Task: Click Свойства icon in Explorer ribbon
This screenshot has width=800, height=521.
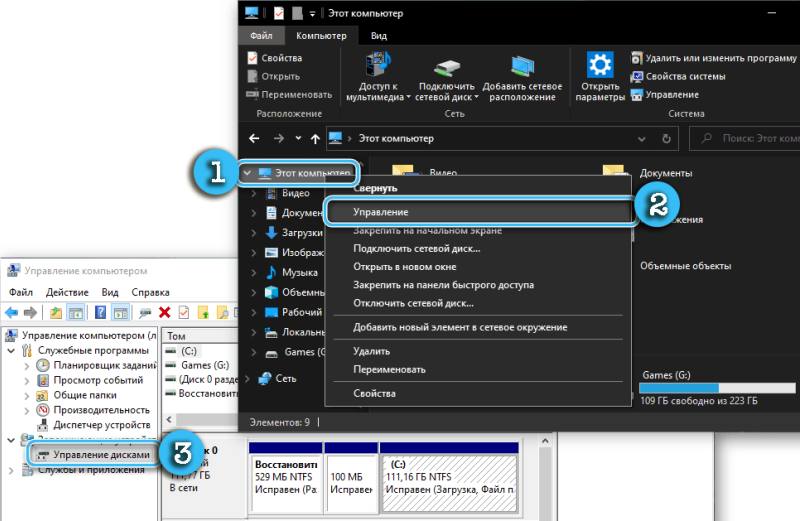Action: (253, 58)
